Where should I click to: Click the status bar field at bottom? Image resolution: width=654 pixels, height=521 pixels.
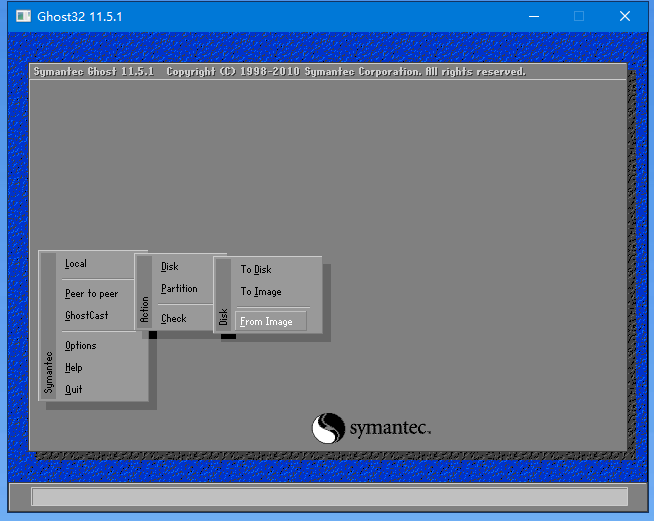(330, 497)
